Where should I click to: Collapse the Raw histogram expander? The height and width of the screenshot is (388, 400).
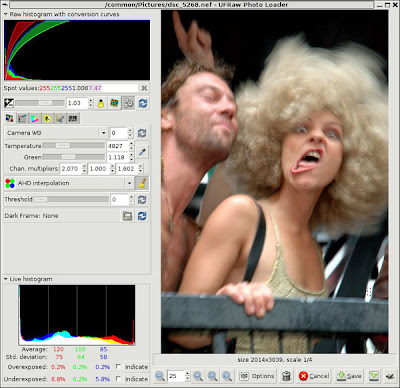(x=6, y=14)
